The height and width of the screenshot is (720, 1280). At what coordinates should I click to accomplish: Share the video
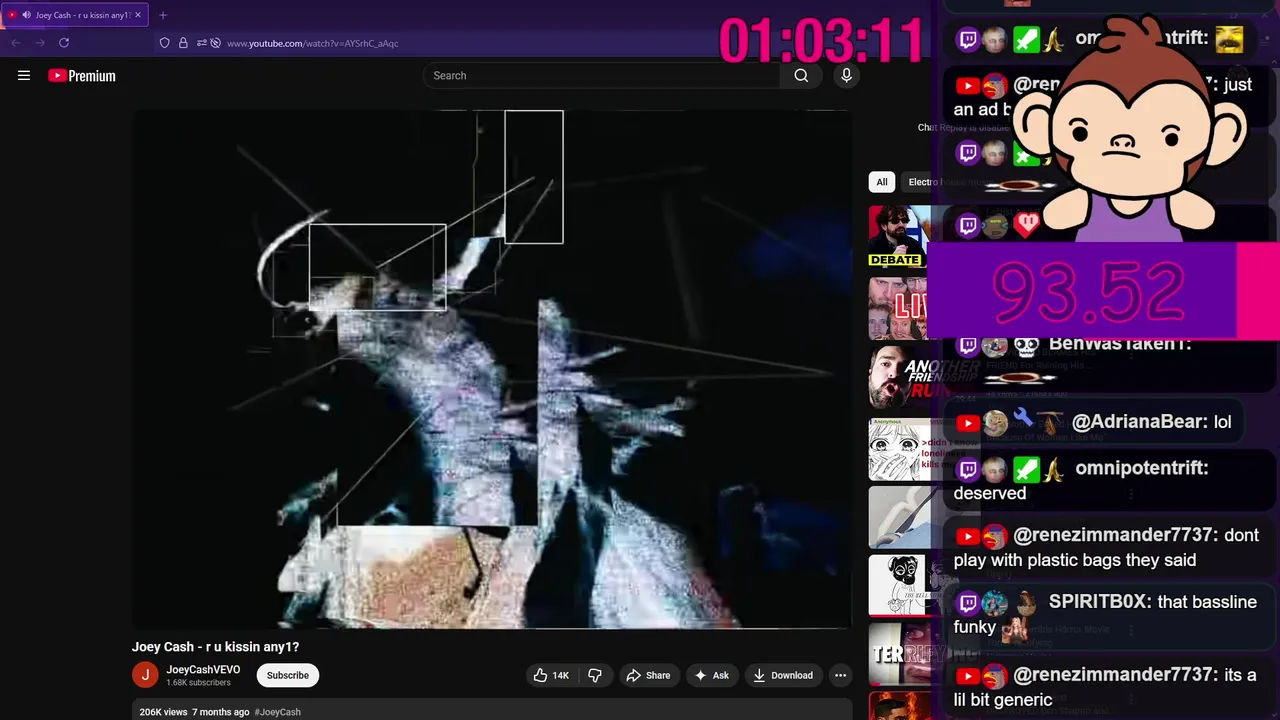click(x=648, y=675)
